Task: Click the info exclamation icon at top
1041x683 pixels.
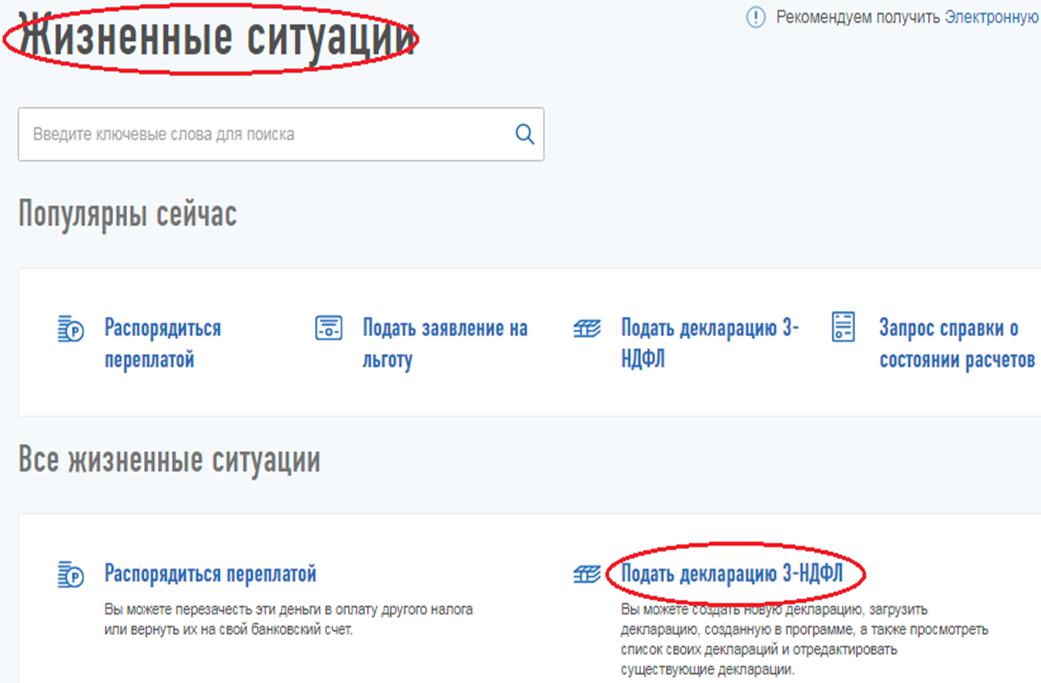Action: tap(756, 17)
